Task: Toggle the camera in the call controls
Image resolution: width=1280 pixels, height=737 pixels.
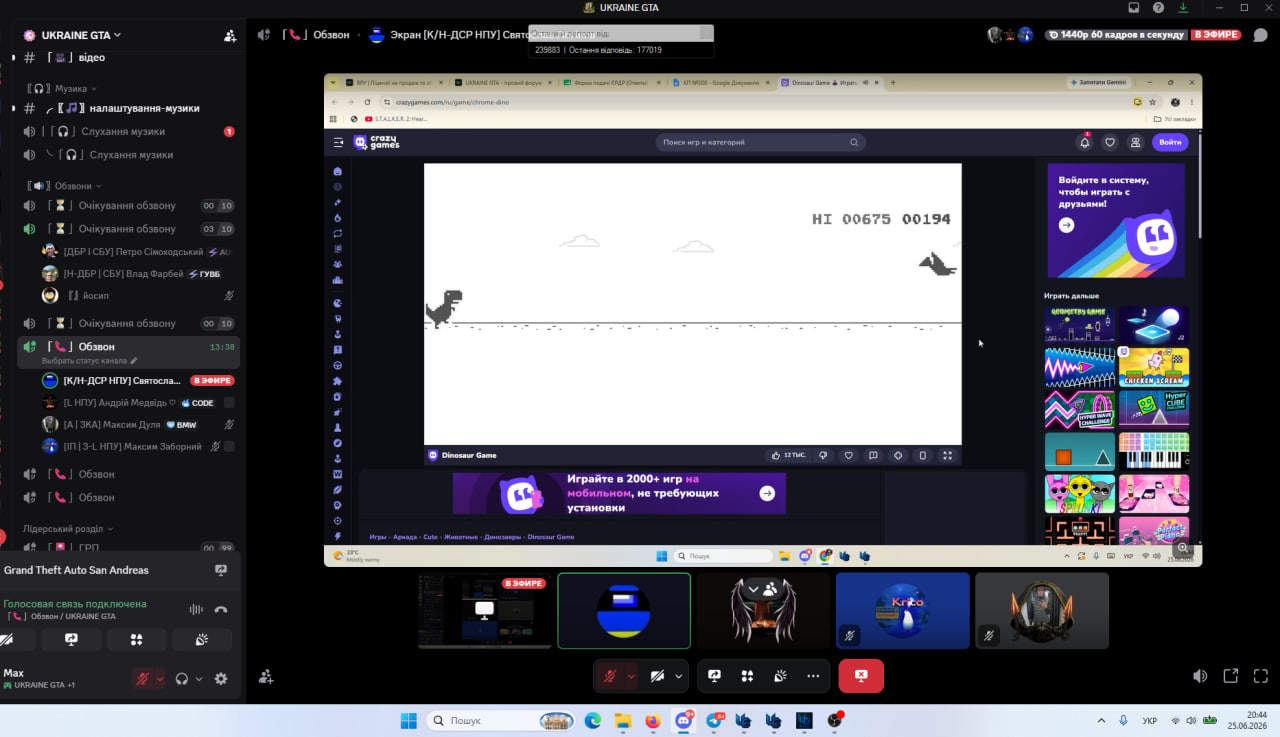Action: tap(657, 676)
